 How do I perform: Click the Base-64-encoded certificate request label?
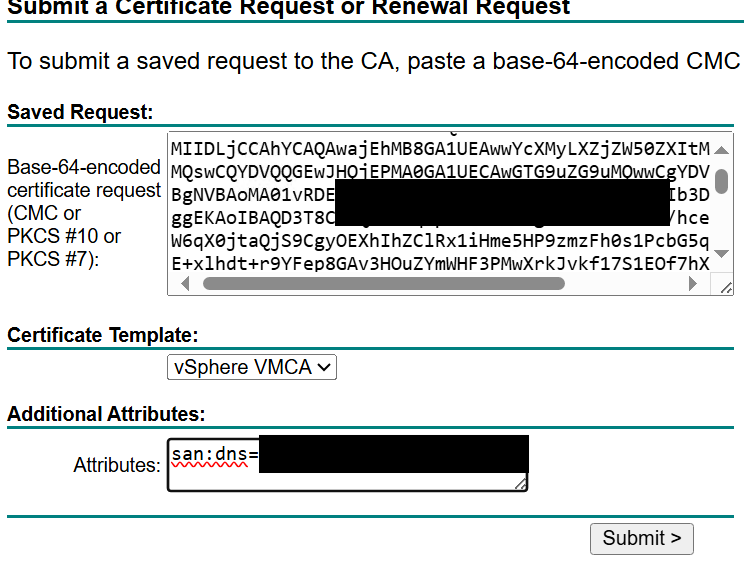(x=84, y=213)
